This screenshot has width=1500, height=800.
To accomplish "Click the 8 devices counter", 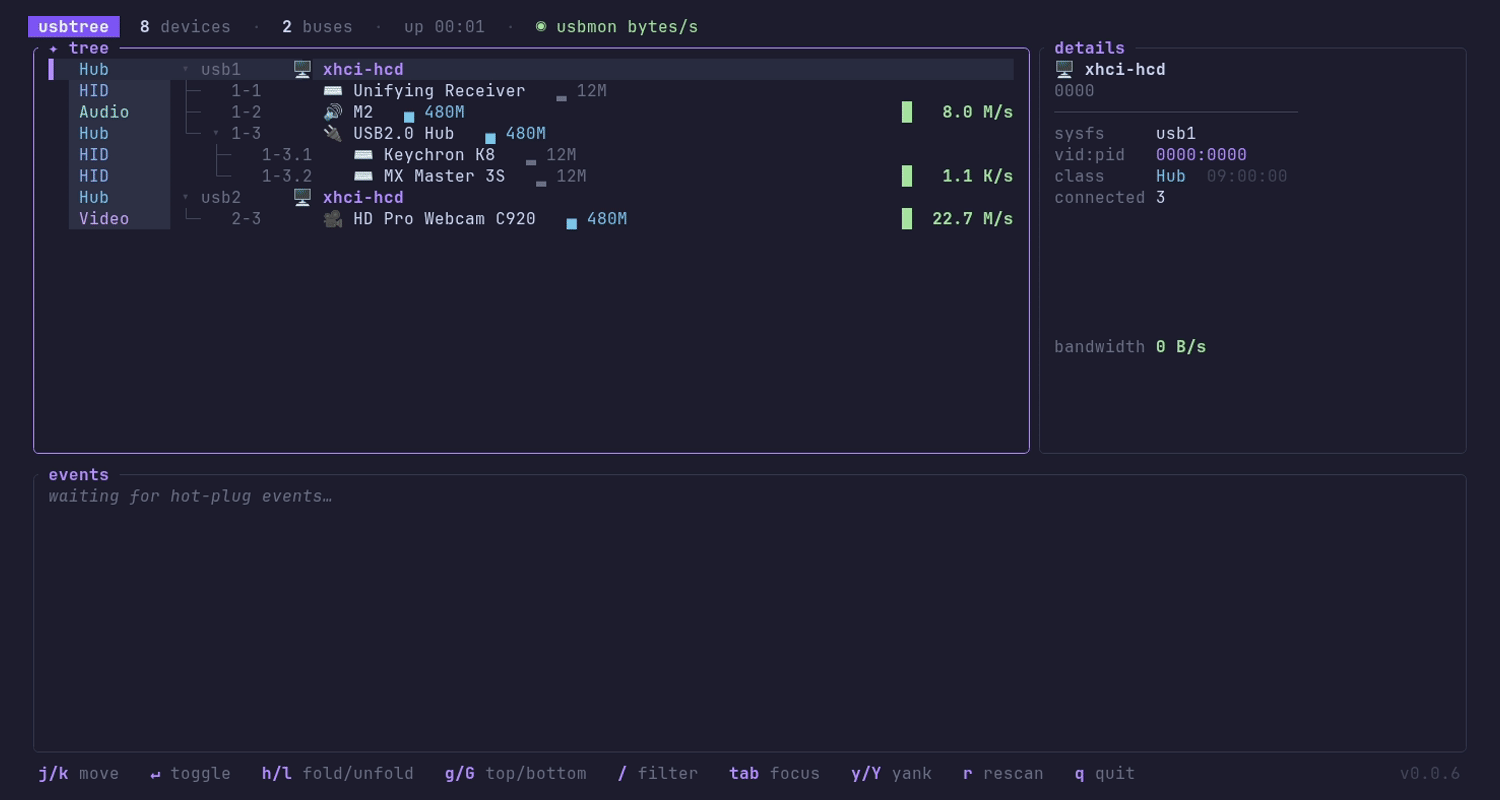I will (x=185, y=27).
